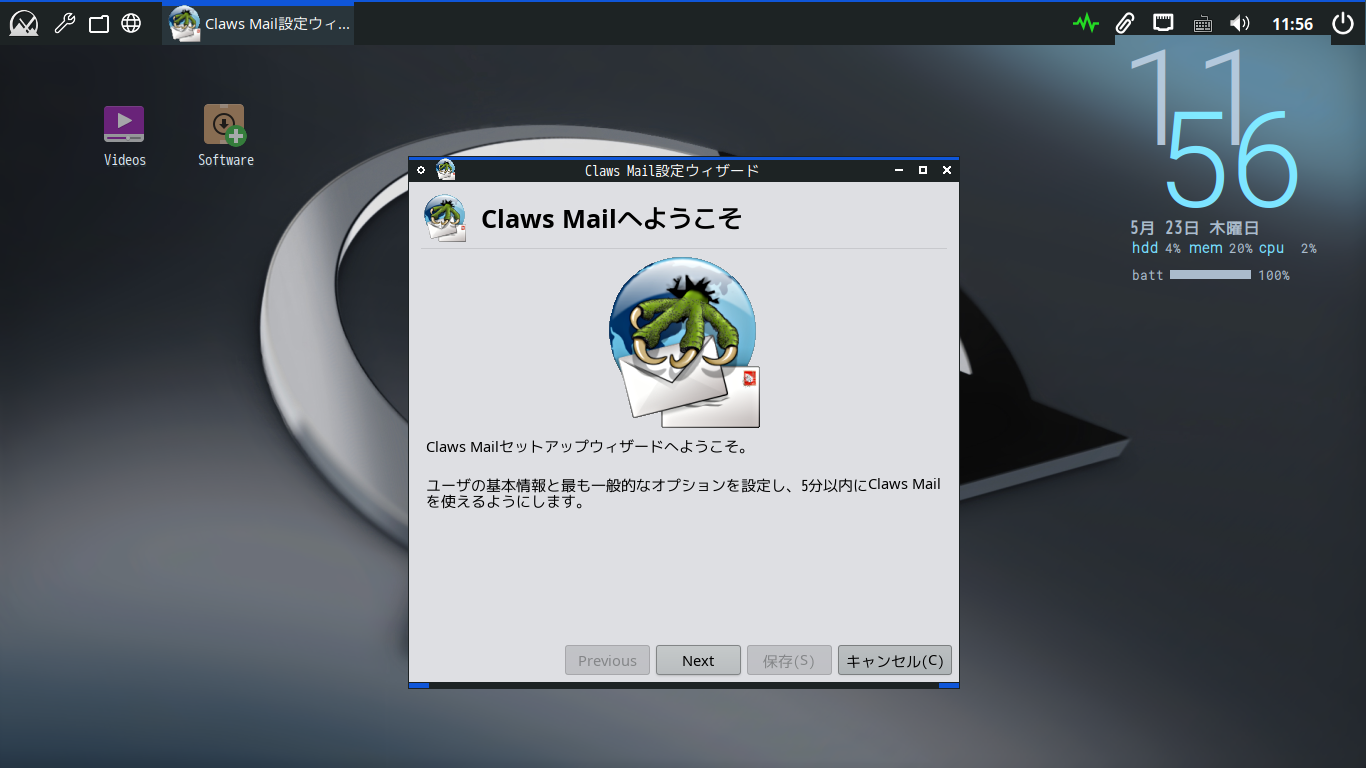
Task: Open the mountain-logo application menu
Action: pyautogui.click(x=24, y=24)
